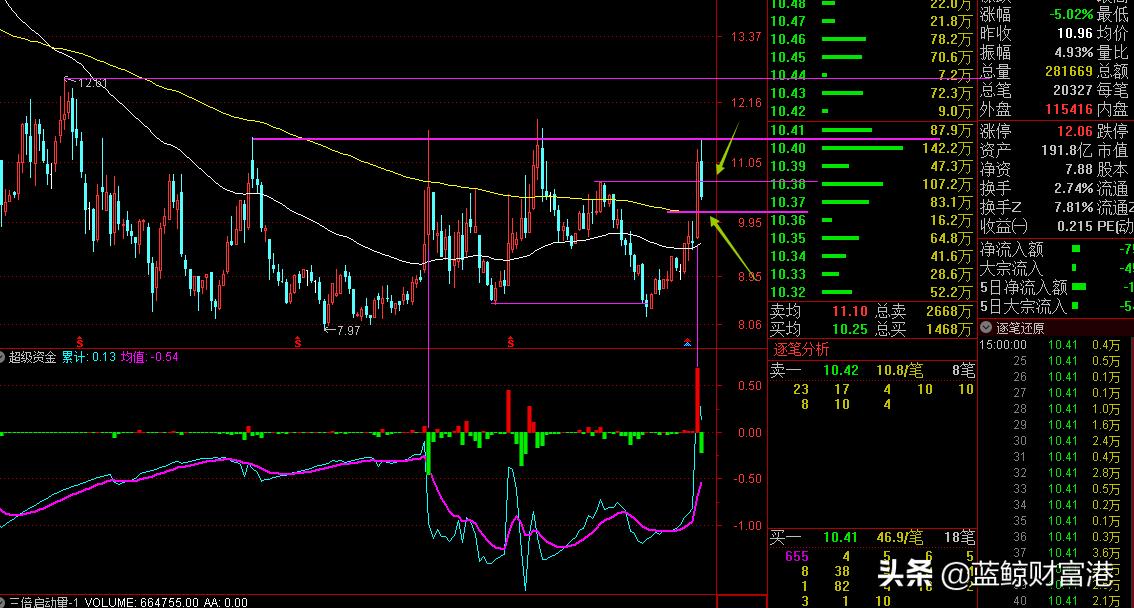The height and width of the screenshot is (608, 1134).
Task: Click the 外盘 115416 value
Action: click(x=1069, y=109)
